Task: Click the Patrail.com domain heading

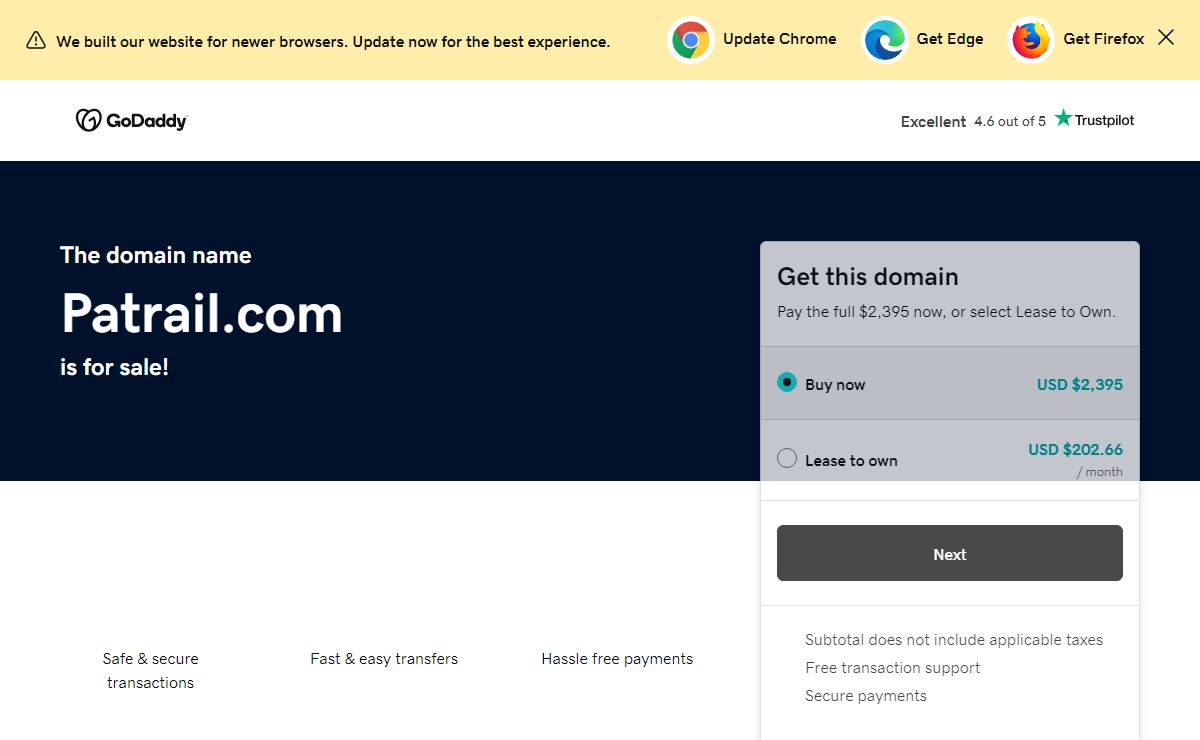Action: tap(202, 313)
